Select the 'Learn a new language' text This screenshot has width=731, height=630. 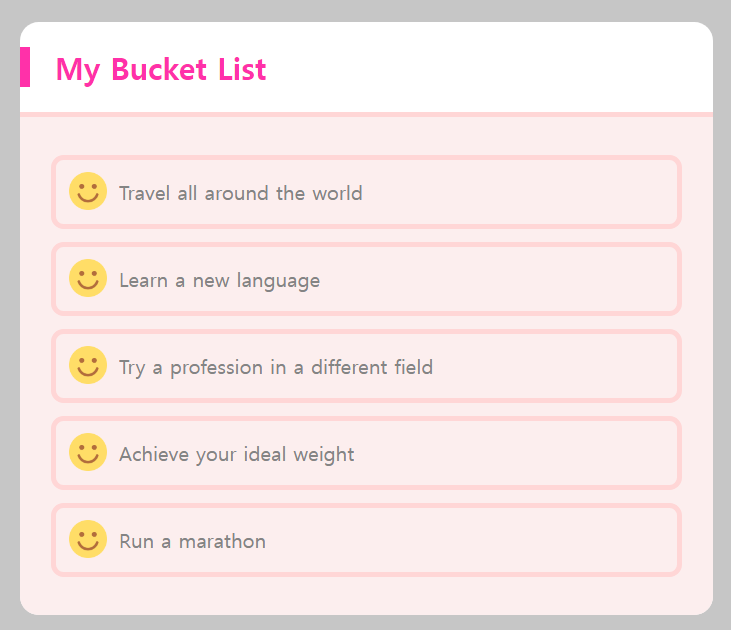[219, 280]
